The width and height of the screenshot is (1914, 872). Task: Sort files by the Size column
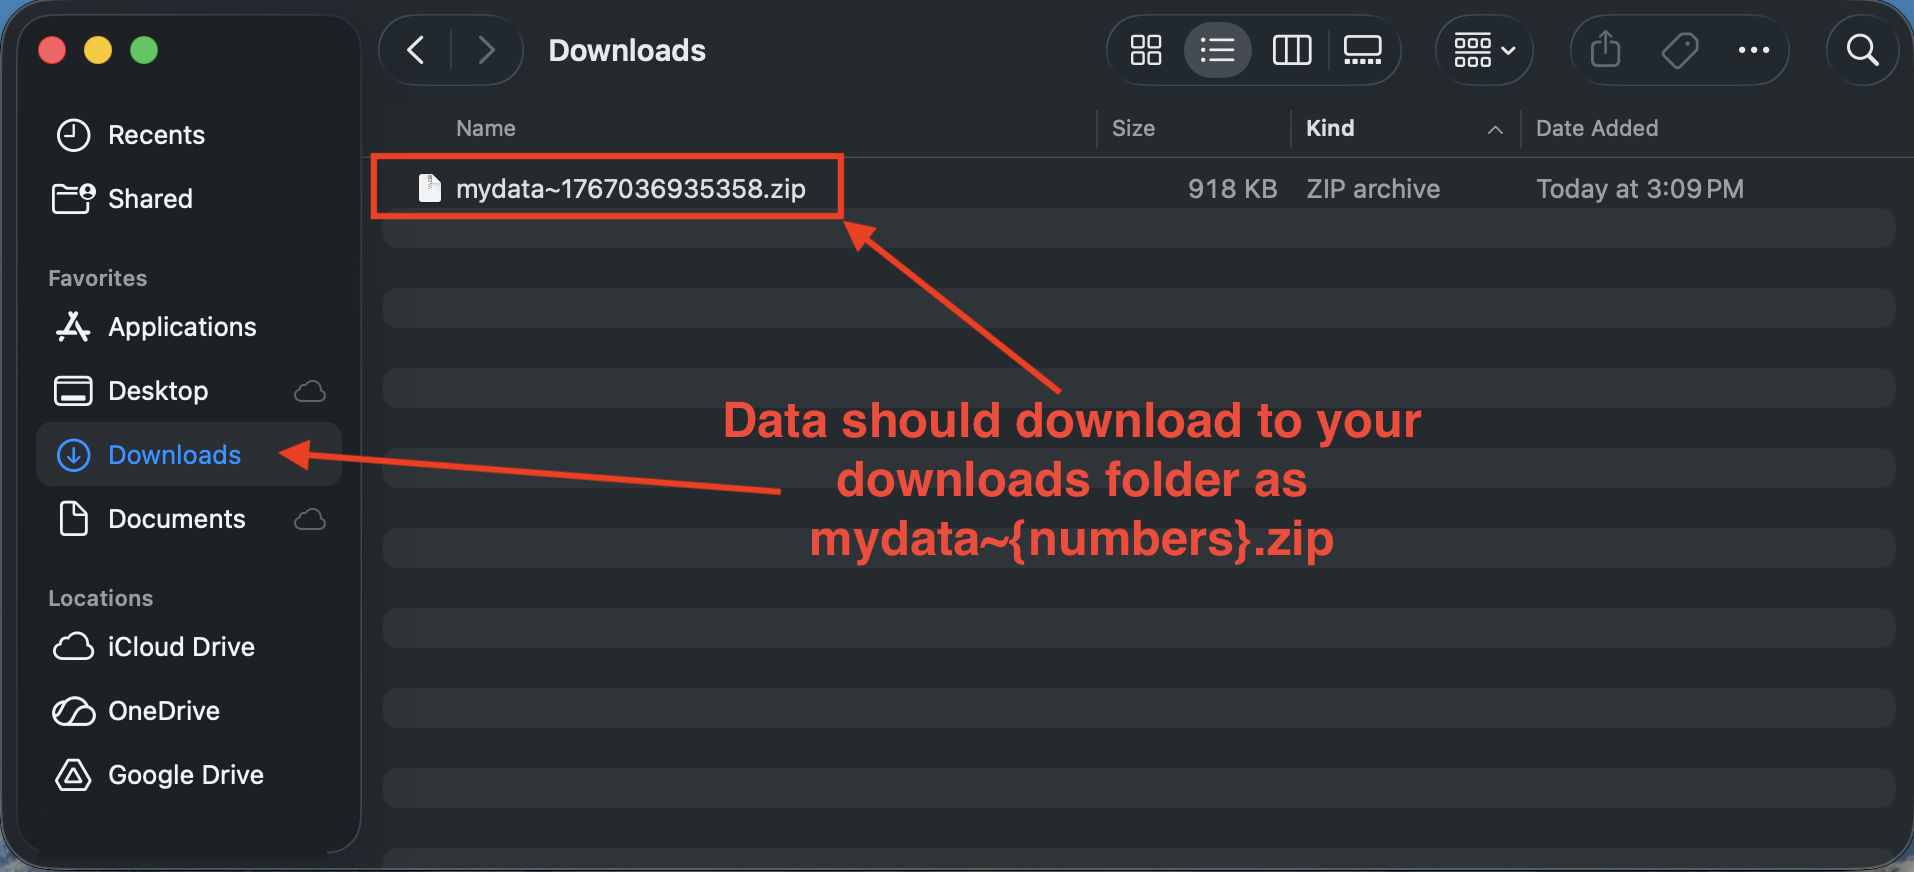[1132, 128]
